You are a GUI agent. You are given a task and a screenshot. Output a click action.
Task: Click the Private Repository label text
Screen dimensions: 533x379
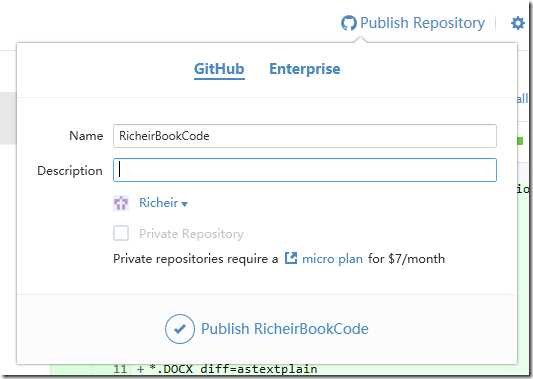(191, 234)
